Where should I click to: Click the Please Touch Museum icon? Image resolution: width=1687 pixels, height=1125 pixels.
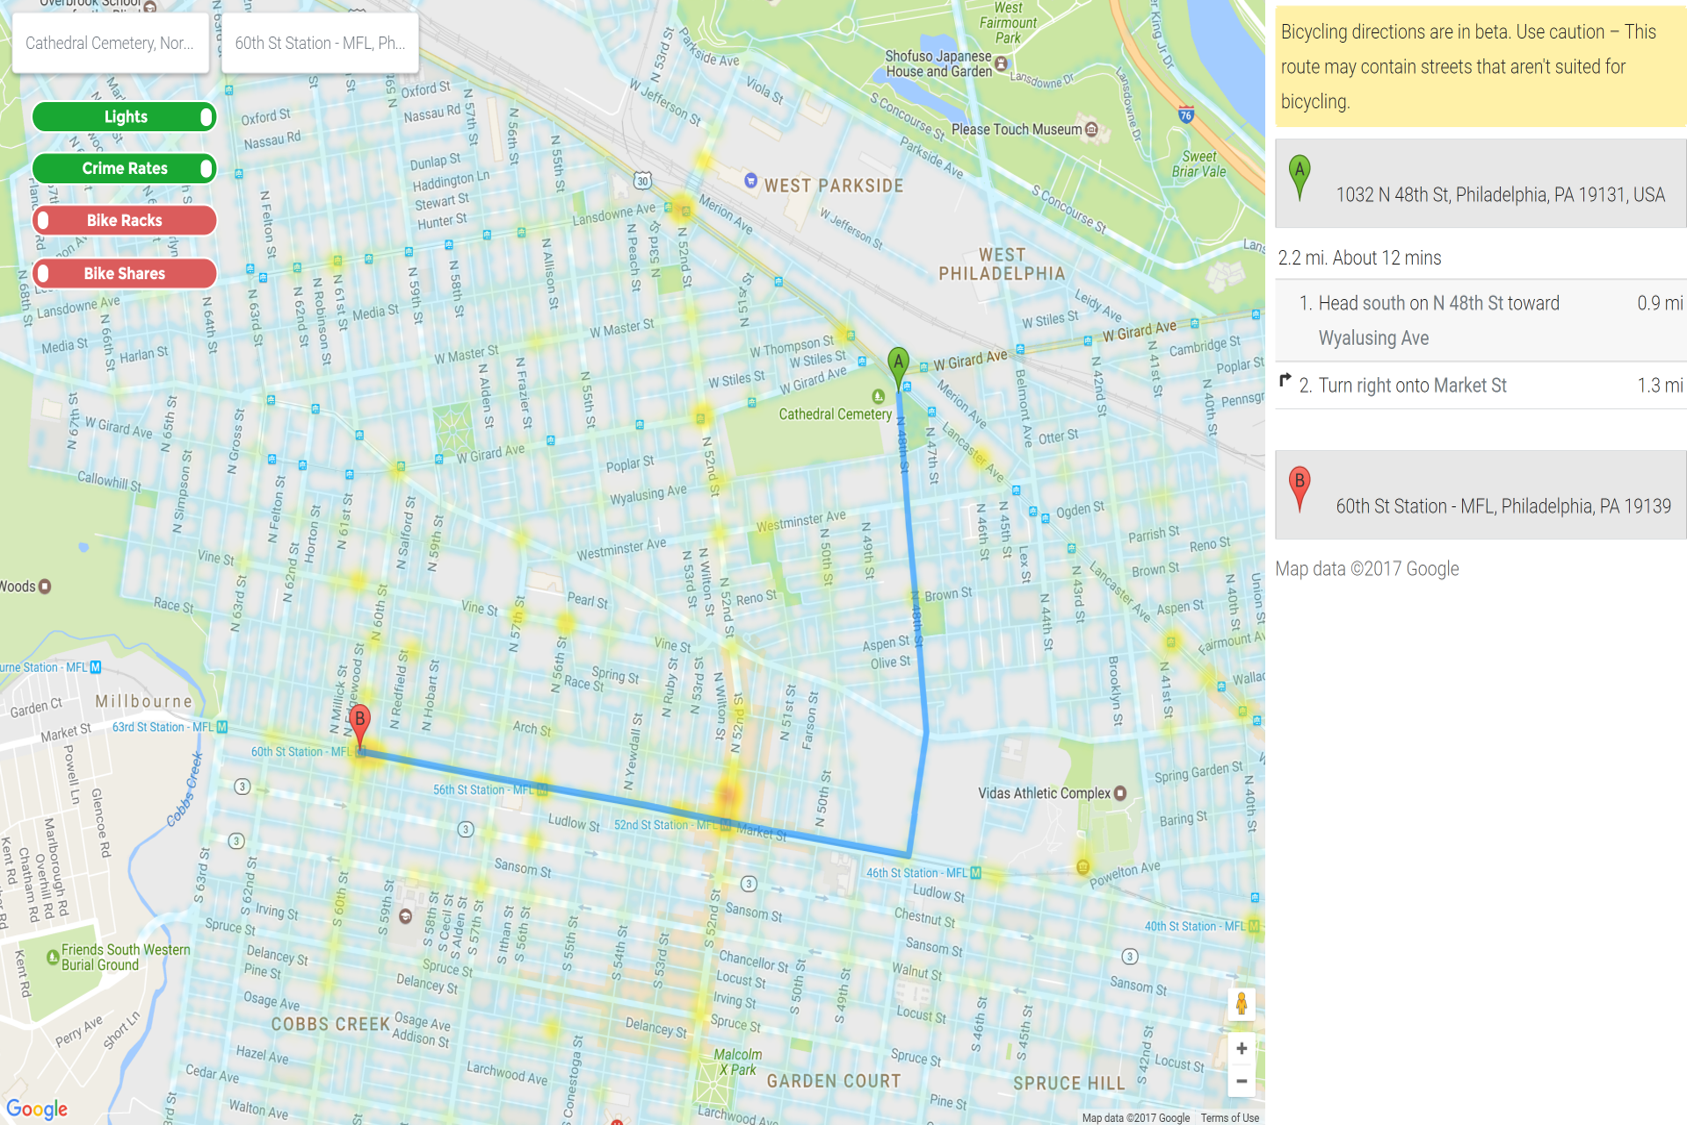(x=1092, y=129)
